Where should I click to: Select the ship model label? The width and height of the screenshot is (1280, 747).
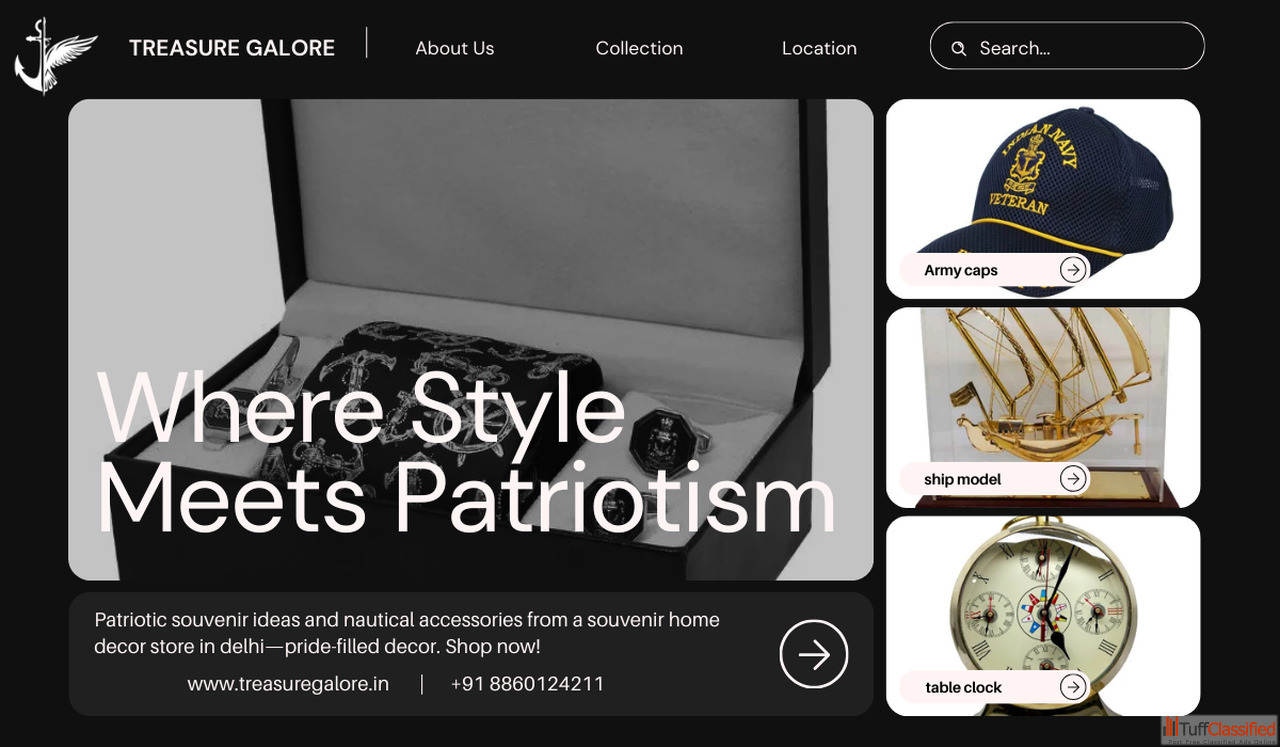(963, 479)
